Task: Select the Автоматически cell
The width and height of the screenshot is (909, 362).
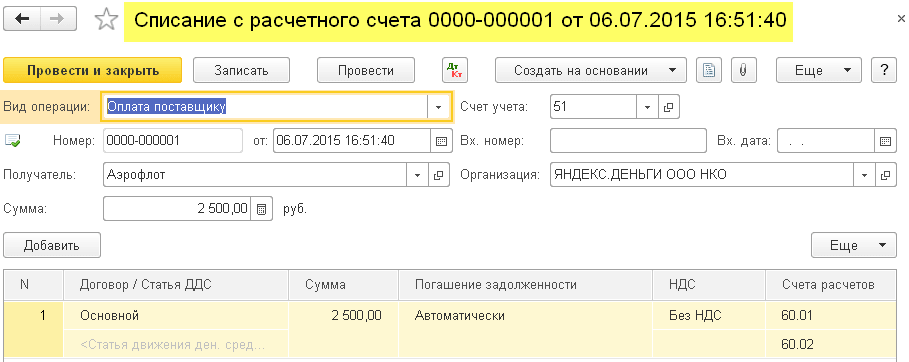Action: pyautogui.click(x=525, y=316)
